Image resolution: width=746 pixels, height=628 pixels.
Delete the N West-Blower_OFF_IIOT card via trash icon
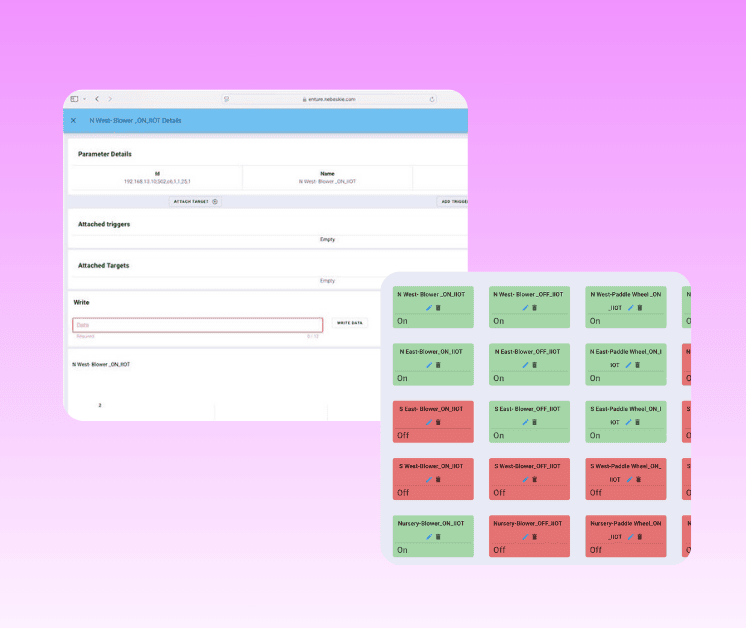click(x=534, y=308)
